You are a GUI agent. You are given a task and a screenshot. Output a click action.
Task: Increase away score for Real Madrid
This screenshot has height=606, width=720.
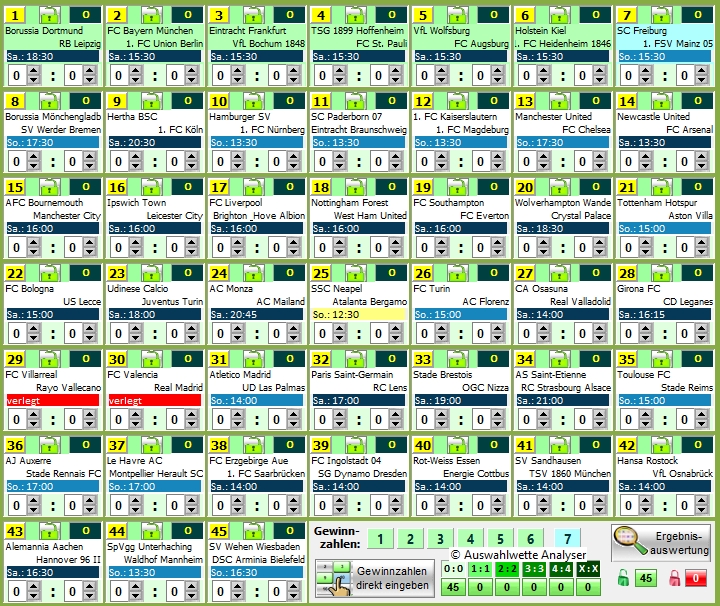tap(191, 415)
